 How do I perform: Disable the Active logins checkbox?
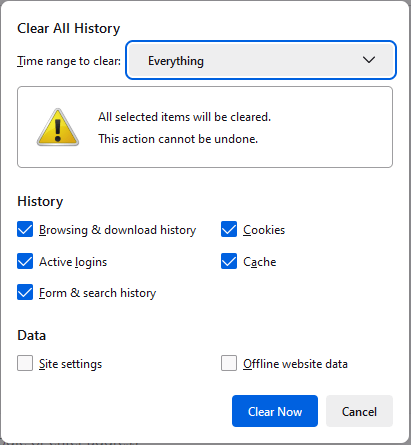tap(25, 261)
